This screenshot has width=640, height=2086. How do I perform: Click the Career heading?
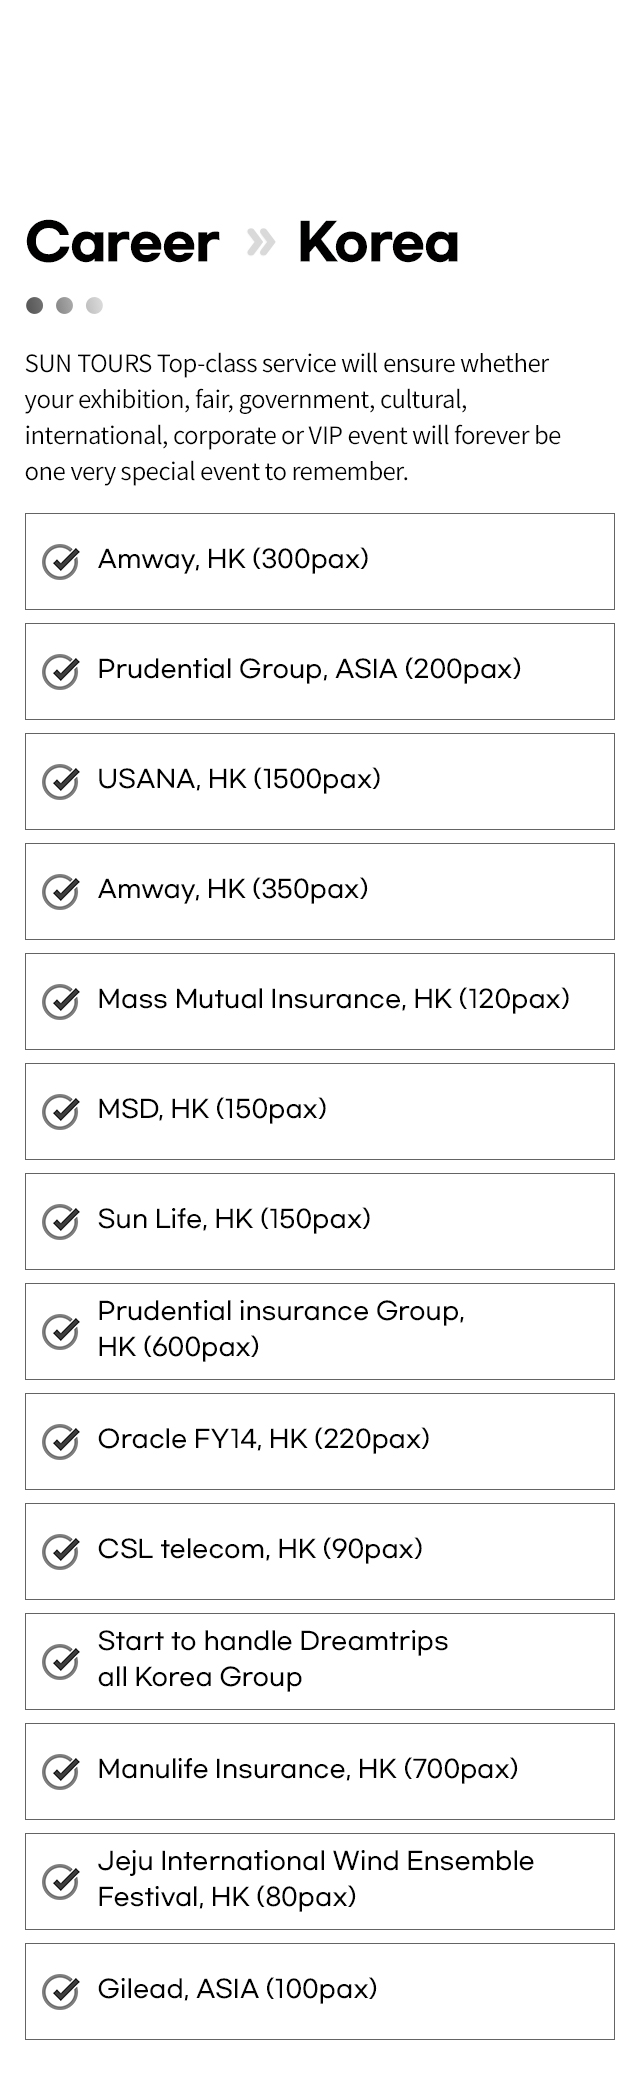[122, 242]
